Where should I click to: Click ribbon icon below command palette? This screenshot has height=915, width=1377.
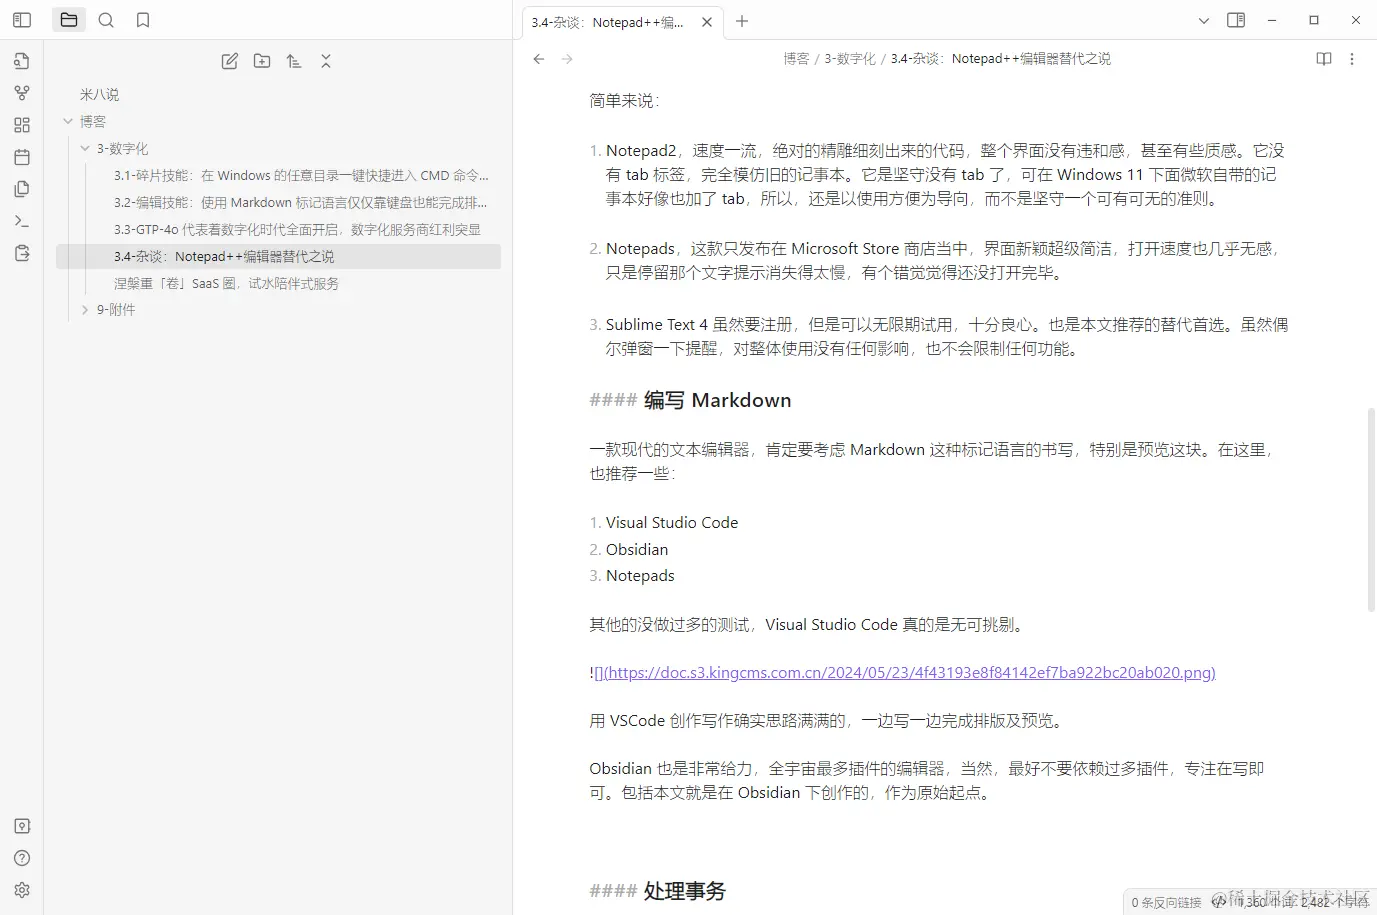coord(22,253)
